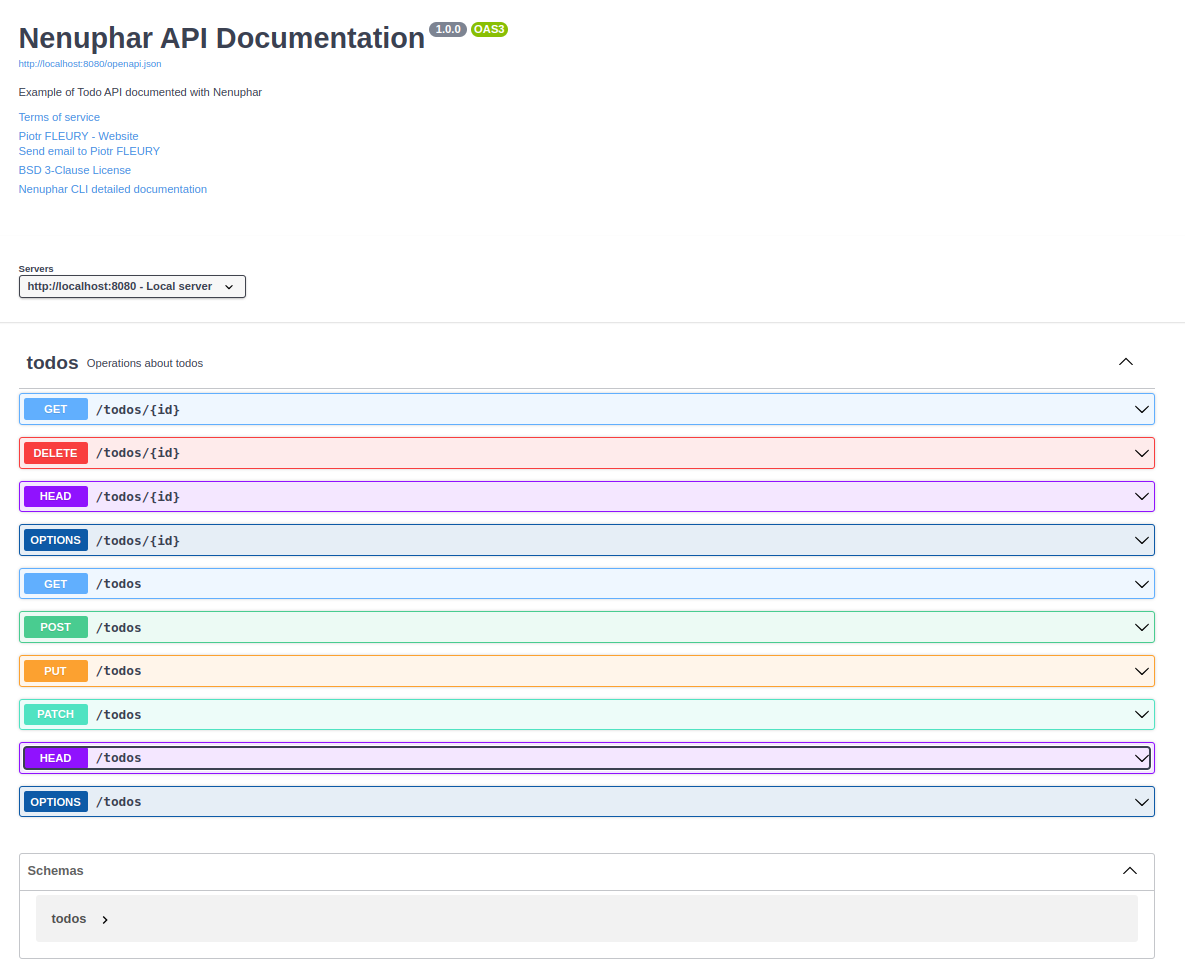Visit Piotr FLEURY - Website link

coord(79,136)
